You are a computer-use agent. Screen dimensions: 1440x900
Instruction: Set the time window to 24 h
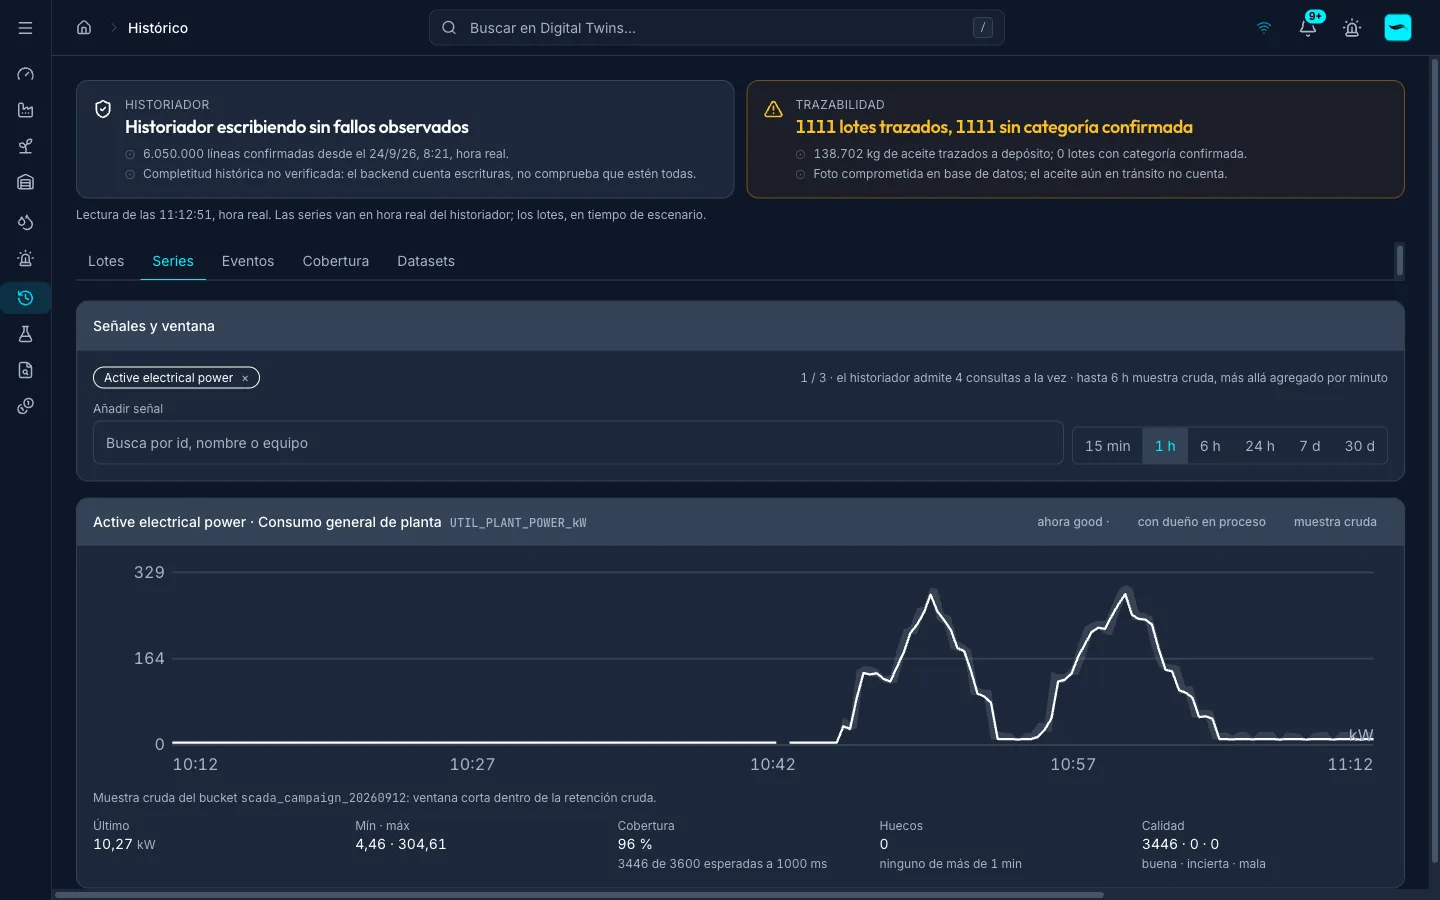[x=1260, y=446]
